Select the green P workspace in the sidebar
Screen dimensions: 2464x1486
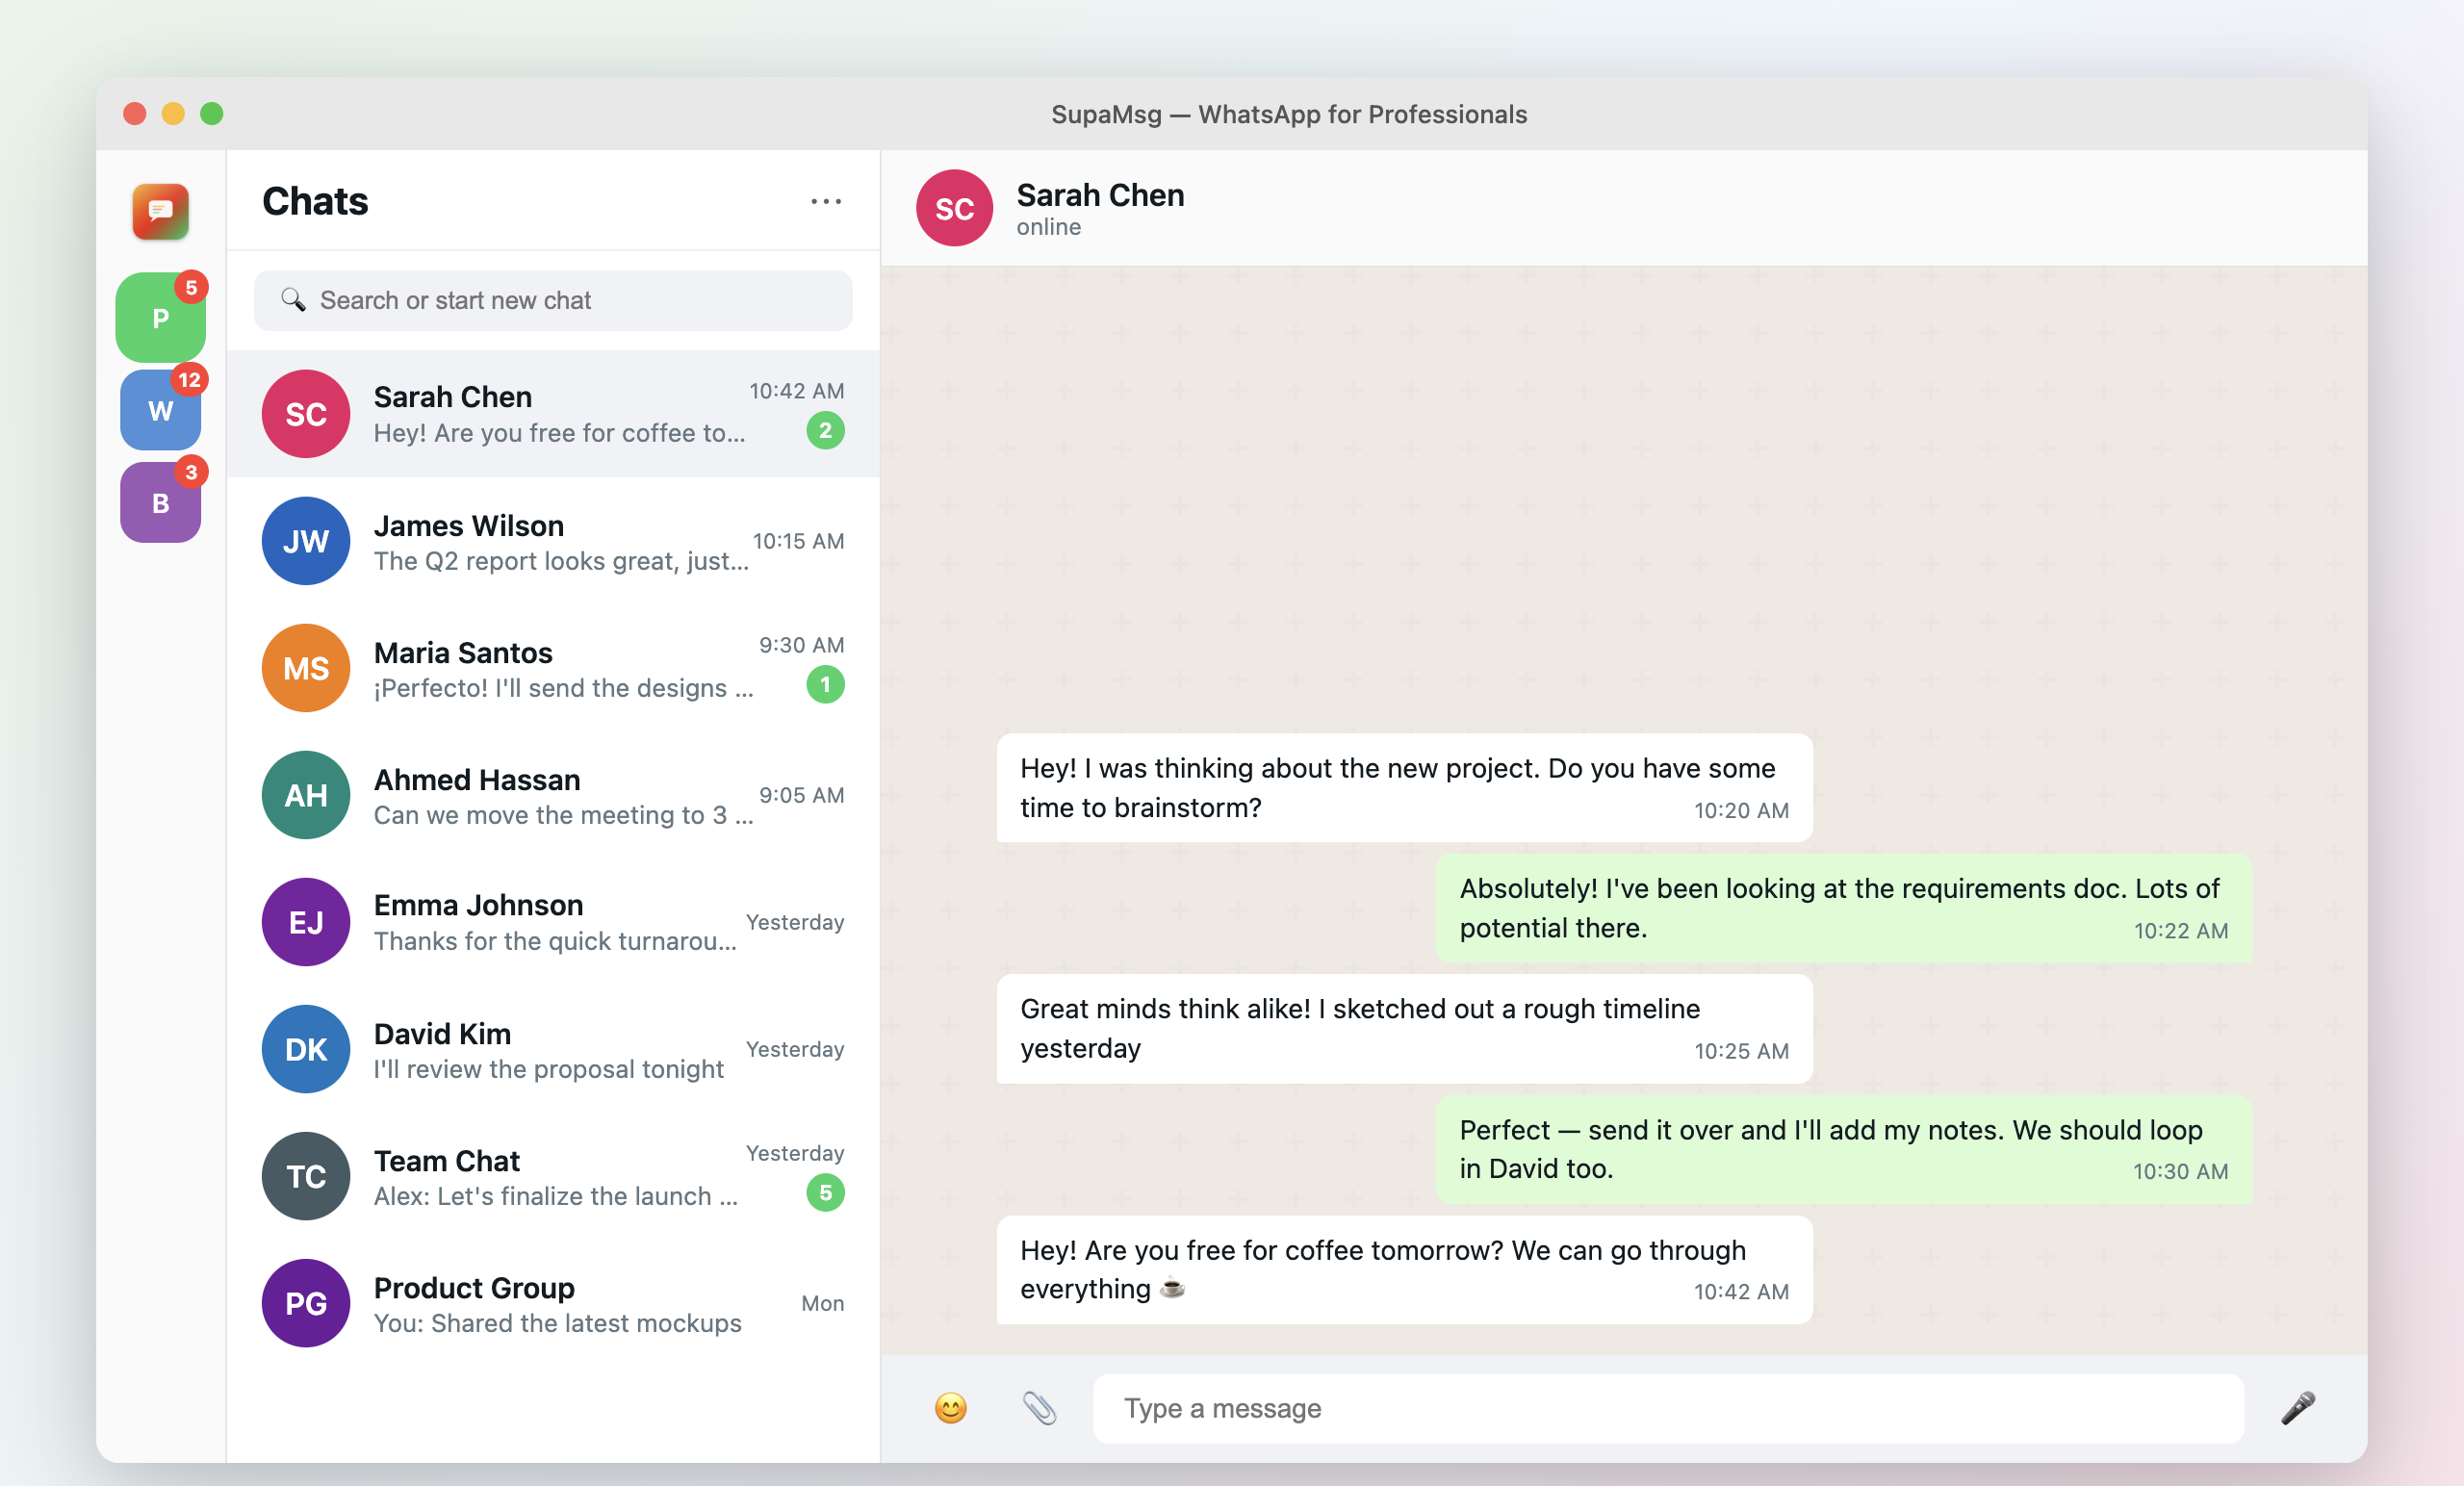160,318
